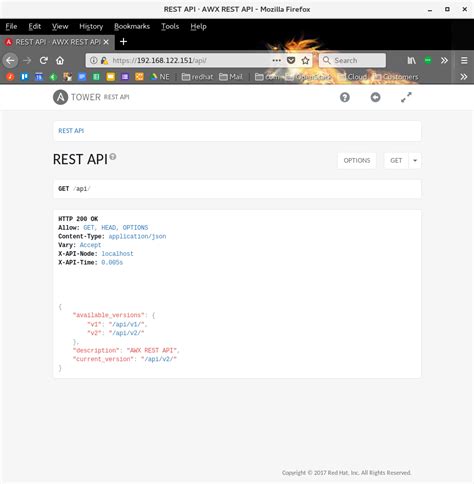Click the Tower back arrow circle icon

point(375,97)
